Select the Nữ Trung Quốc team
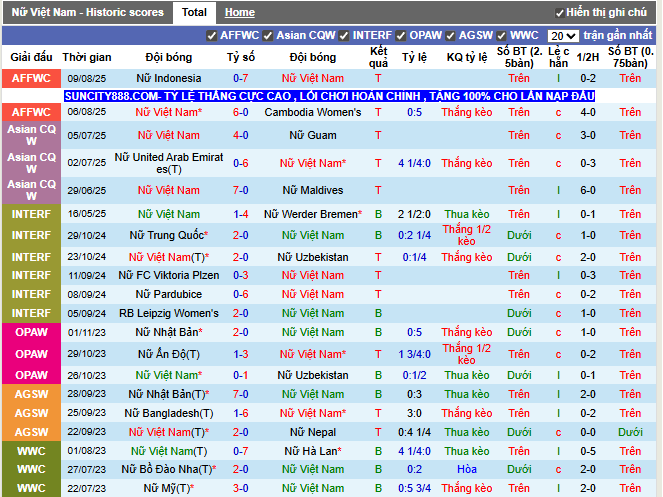Image resolution: width=663 pixels, height=497 pixels. pyautogui.click(x=168, y=235)
